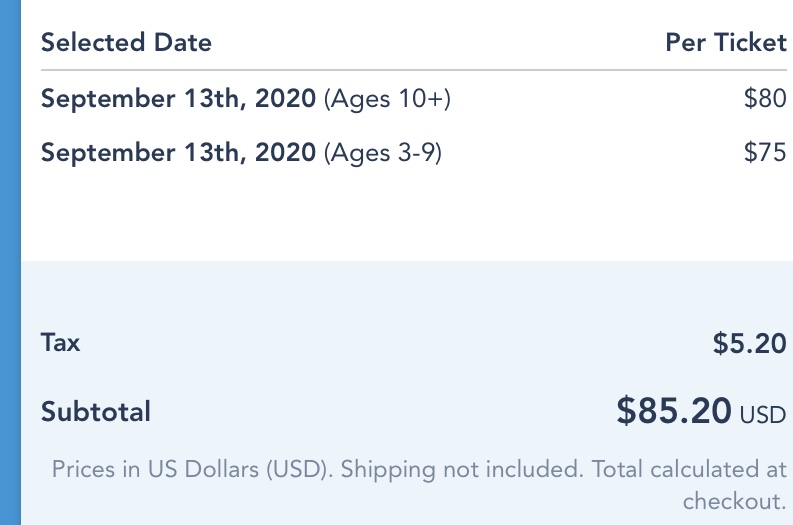Click the USD currency label beside subtotal
Viewport: 793px width, 525px height.
point(762,414)
